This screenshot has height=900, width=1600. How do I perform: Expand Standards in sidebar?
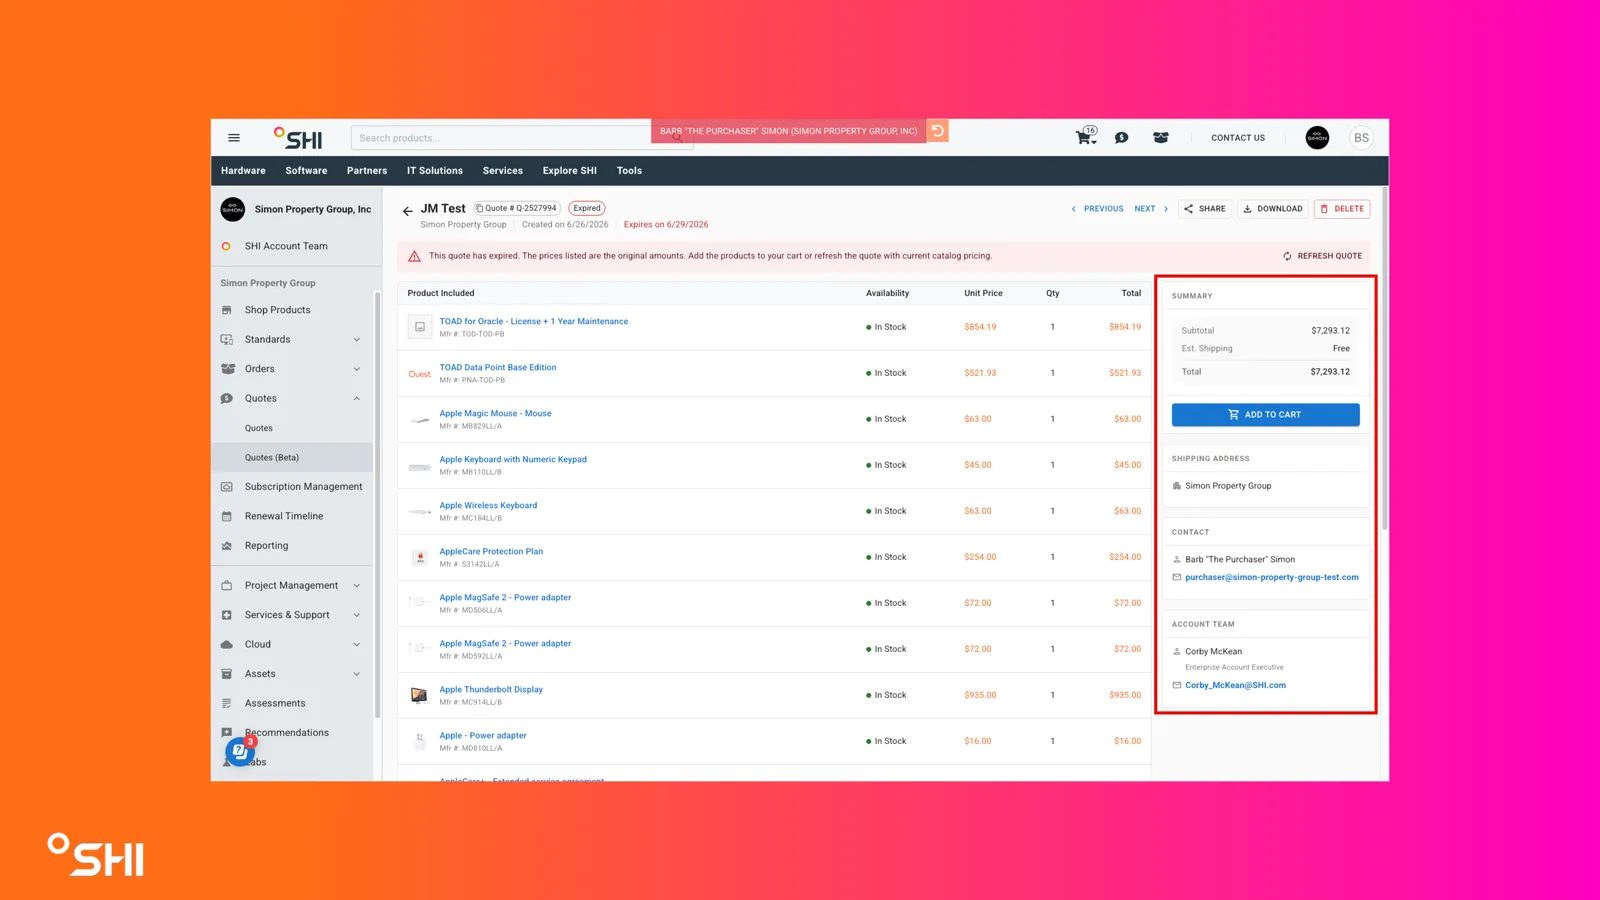pos(356,340)
